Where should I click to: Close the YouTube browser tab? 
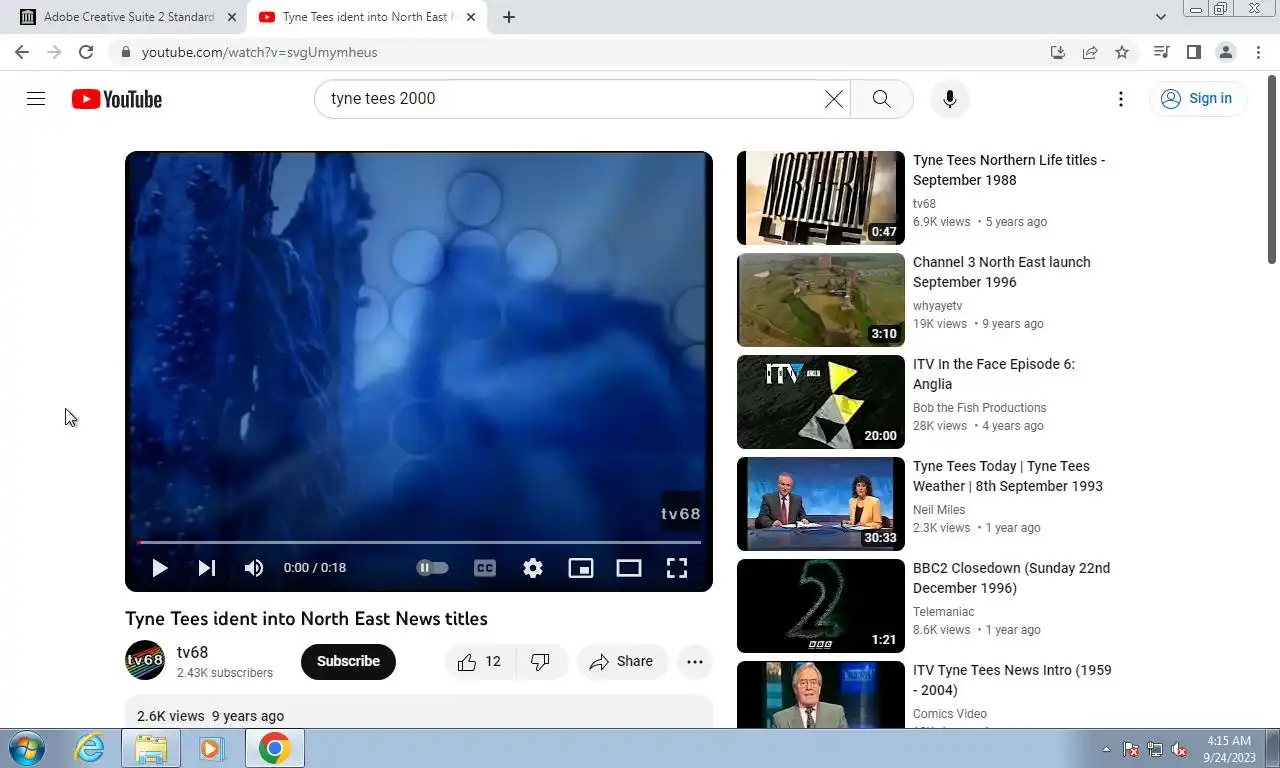coord(472,17)
